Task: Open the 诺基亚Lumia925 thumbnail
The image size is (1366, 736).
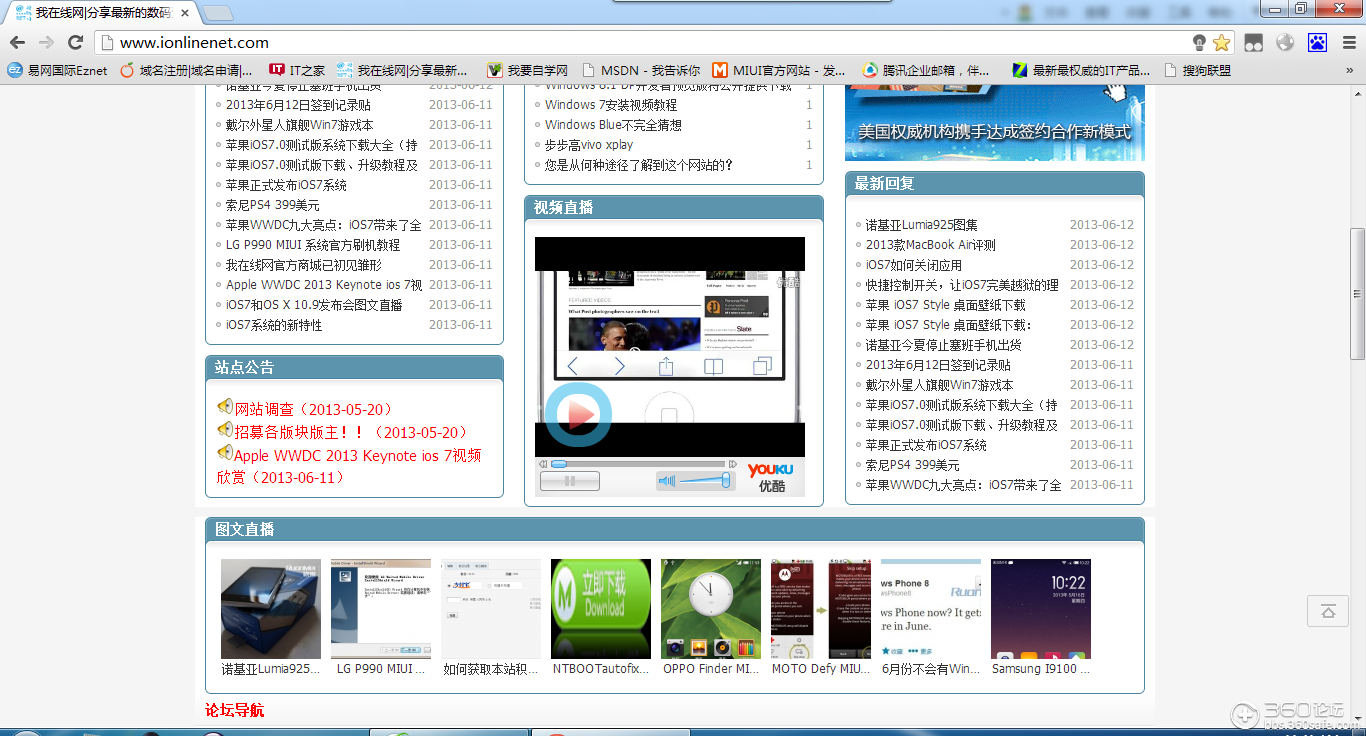Action: [271, 609]
